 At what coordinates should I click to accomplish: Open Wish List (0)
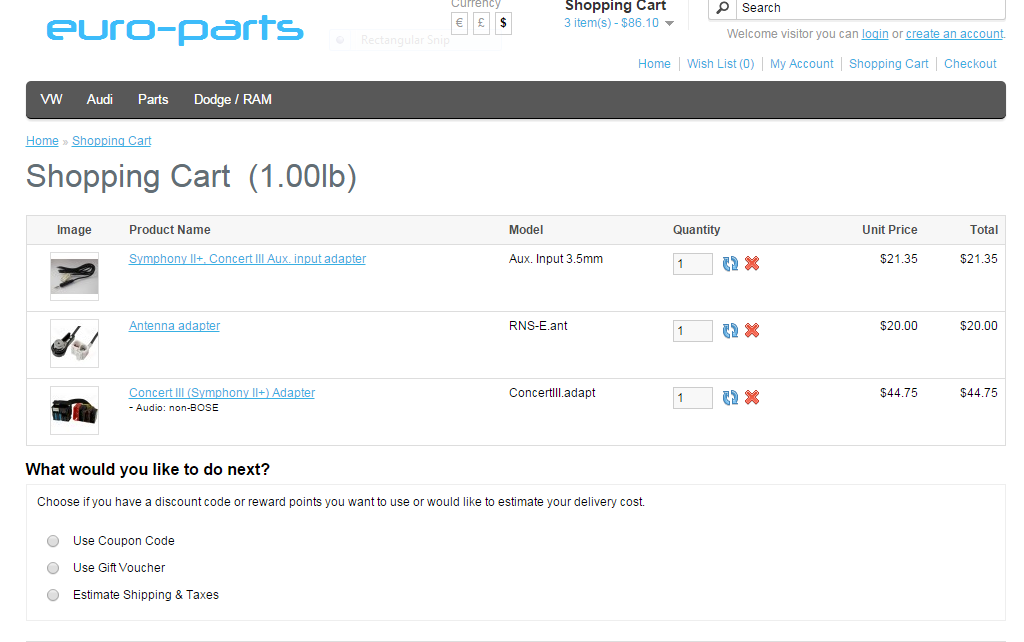coord(720,63)
